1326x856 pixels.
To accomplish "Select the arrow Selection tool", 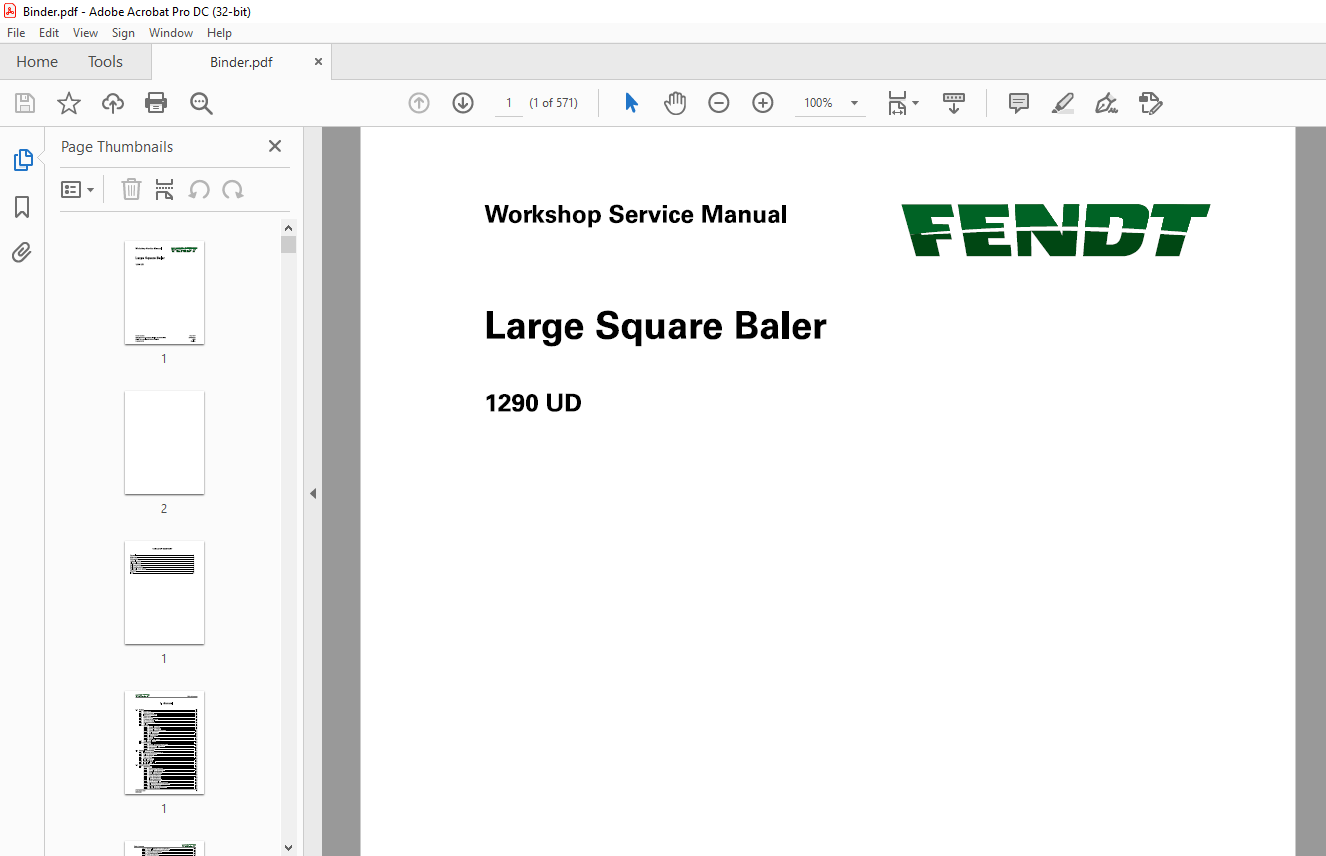I will pos(631,103).
